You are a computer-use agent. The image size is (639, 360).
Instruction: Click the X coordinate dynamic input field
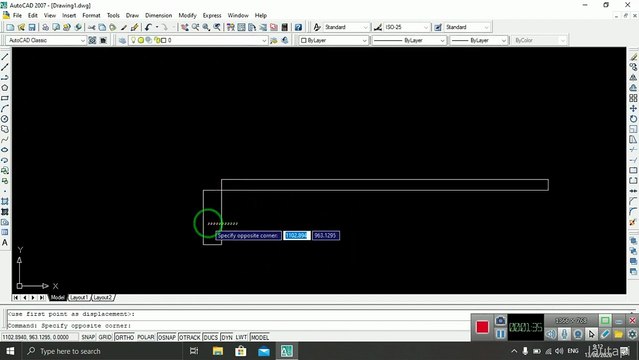[x=297, y=236]
